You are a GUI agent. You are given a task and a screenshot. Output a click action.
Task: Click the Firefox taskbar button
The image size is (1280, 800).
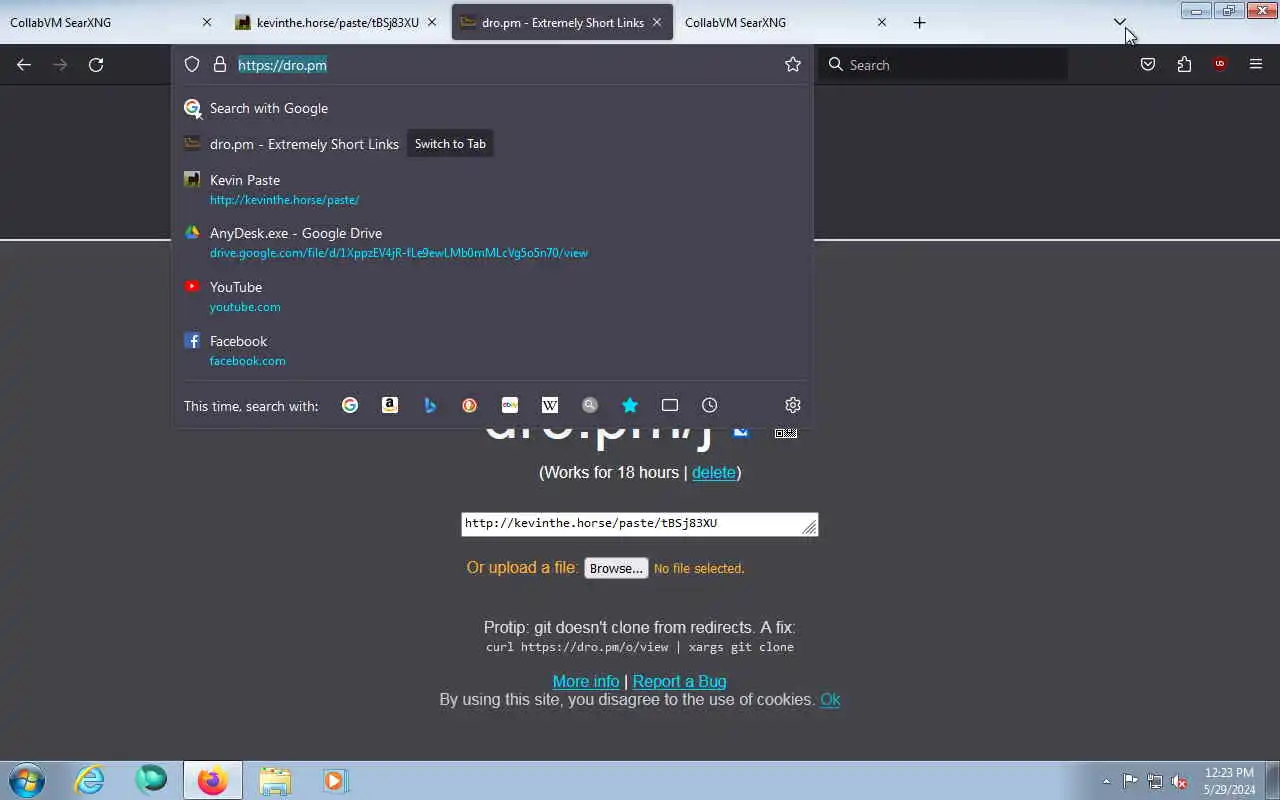[212, 780]
